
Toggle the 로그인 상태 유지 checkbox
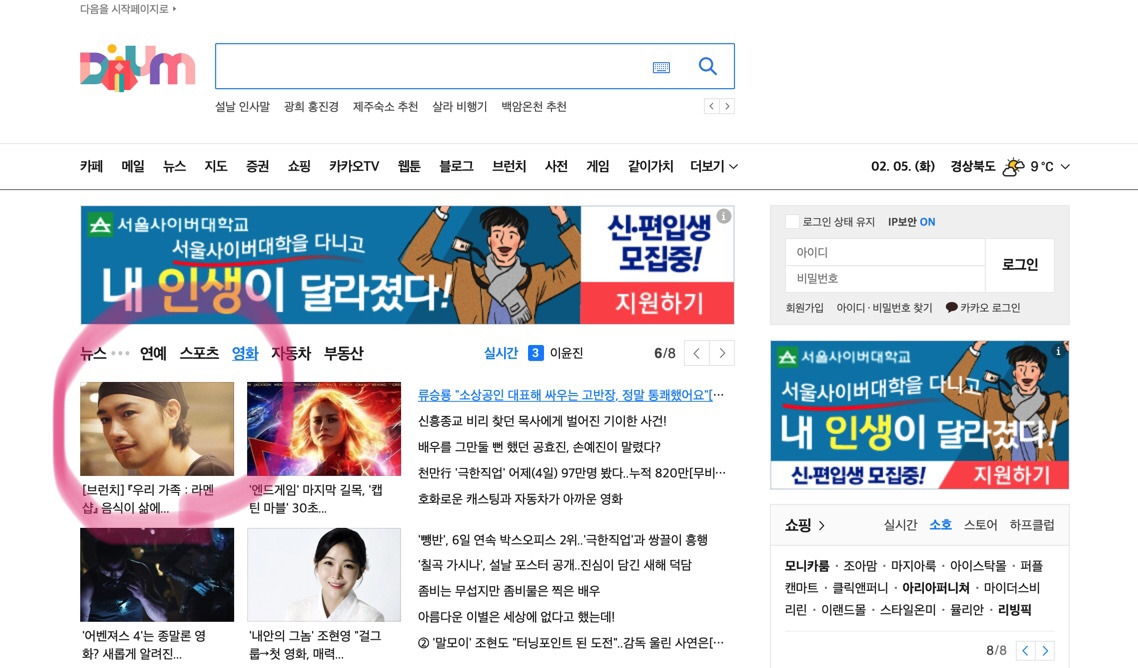coord(792,221)
